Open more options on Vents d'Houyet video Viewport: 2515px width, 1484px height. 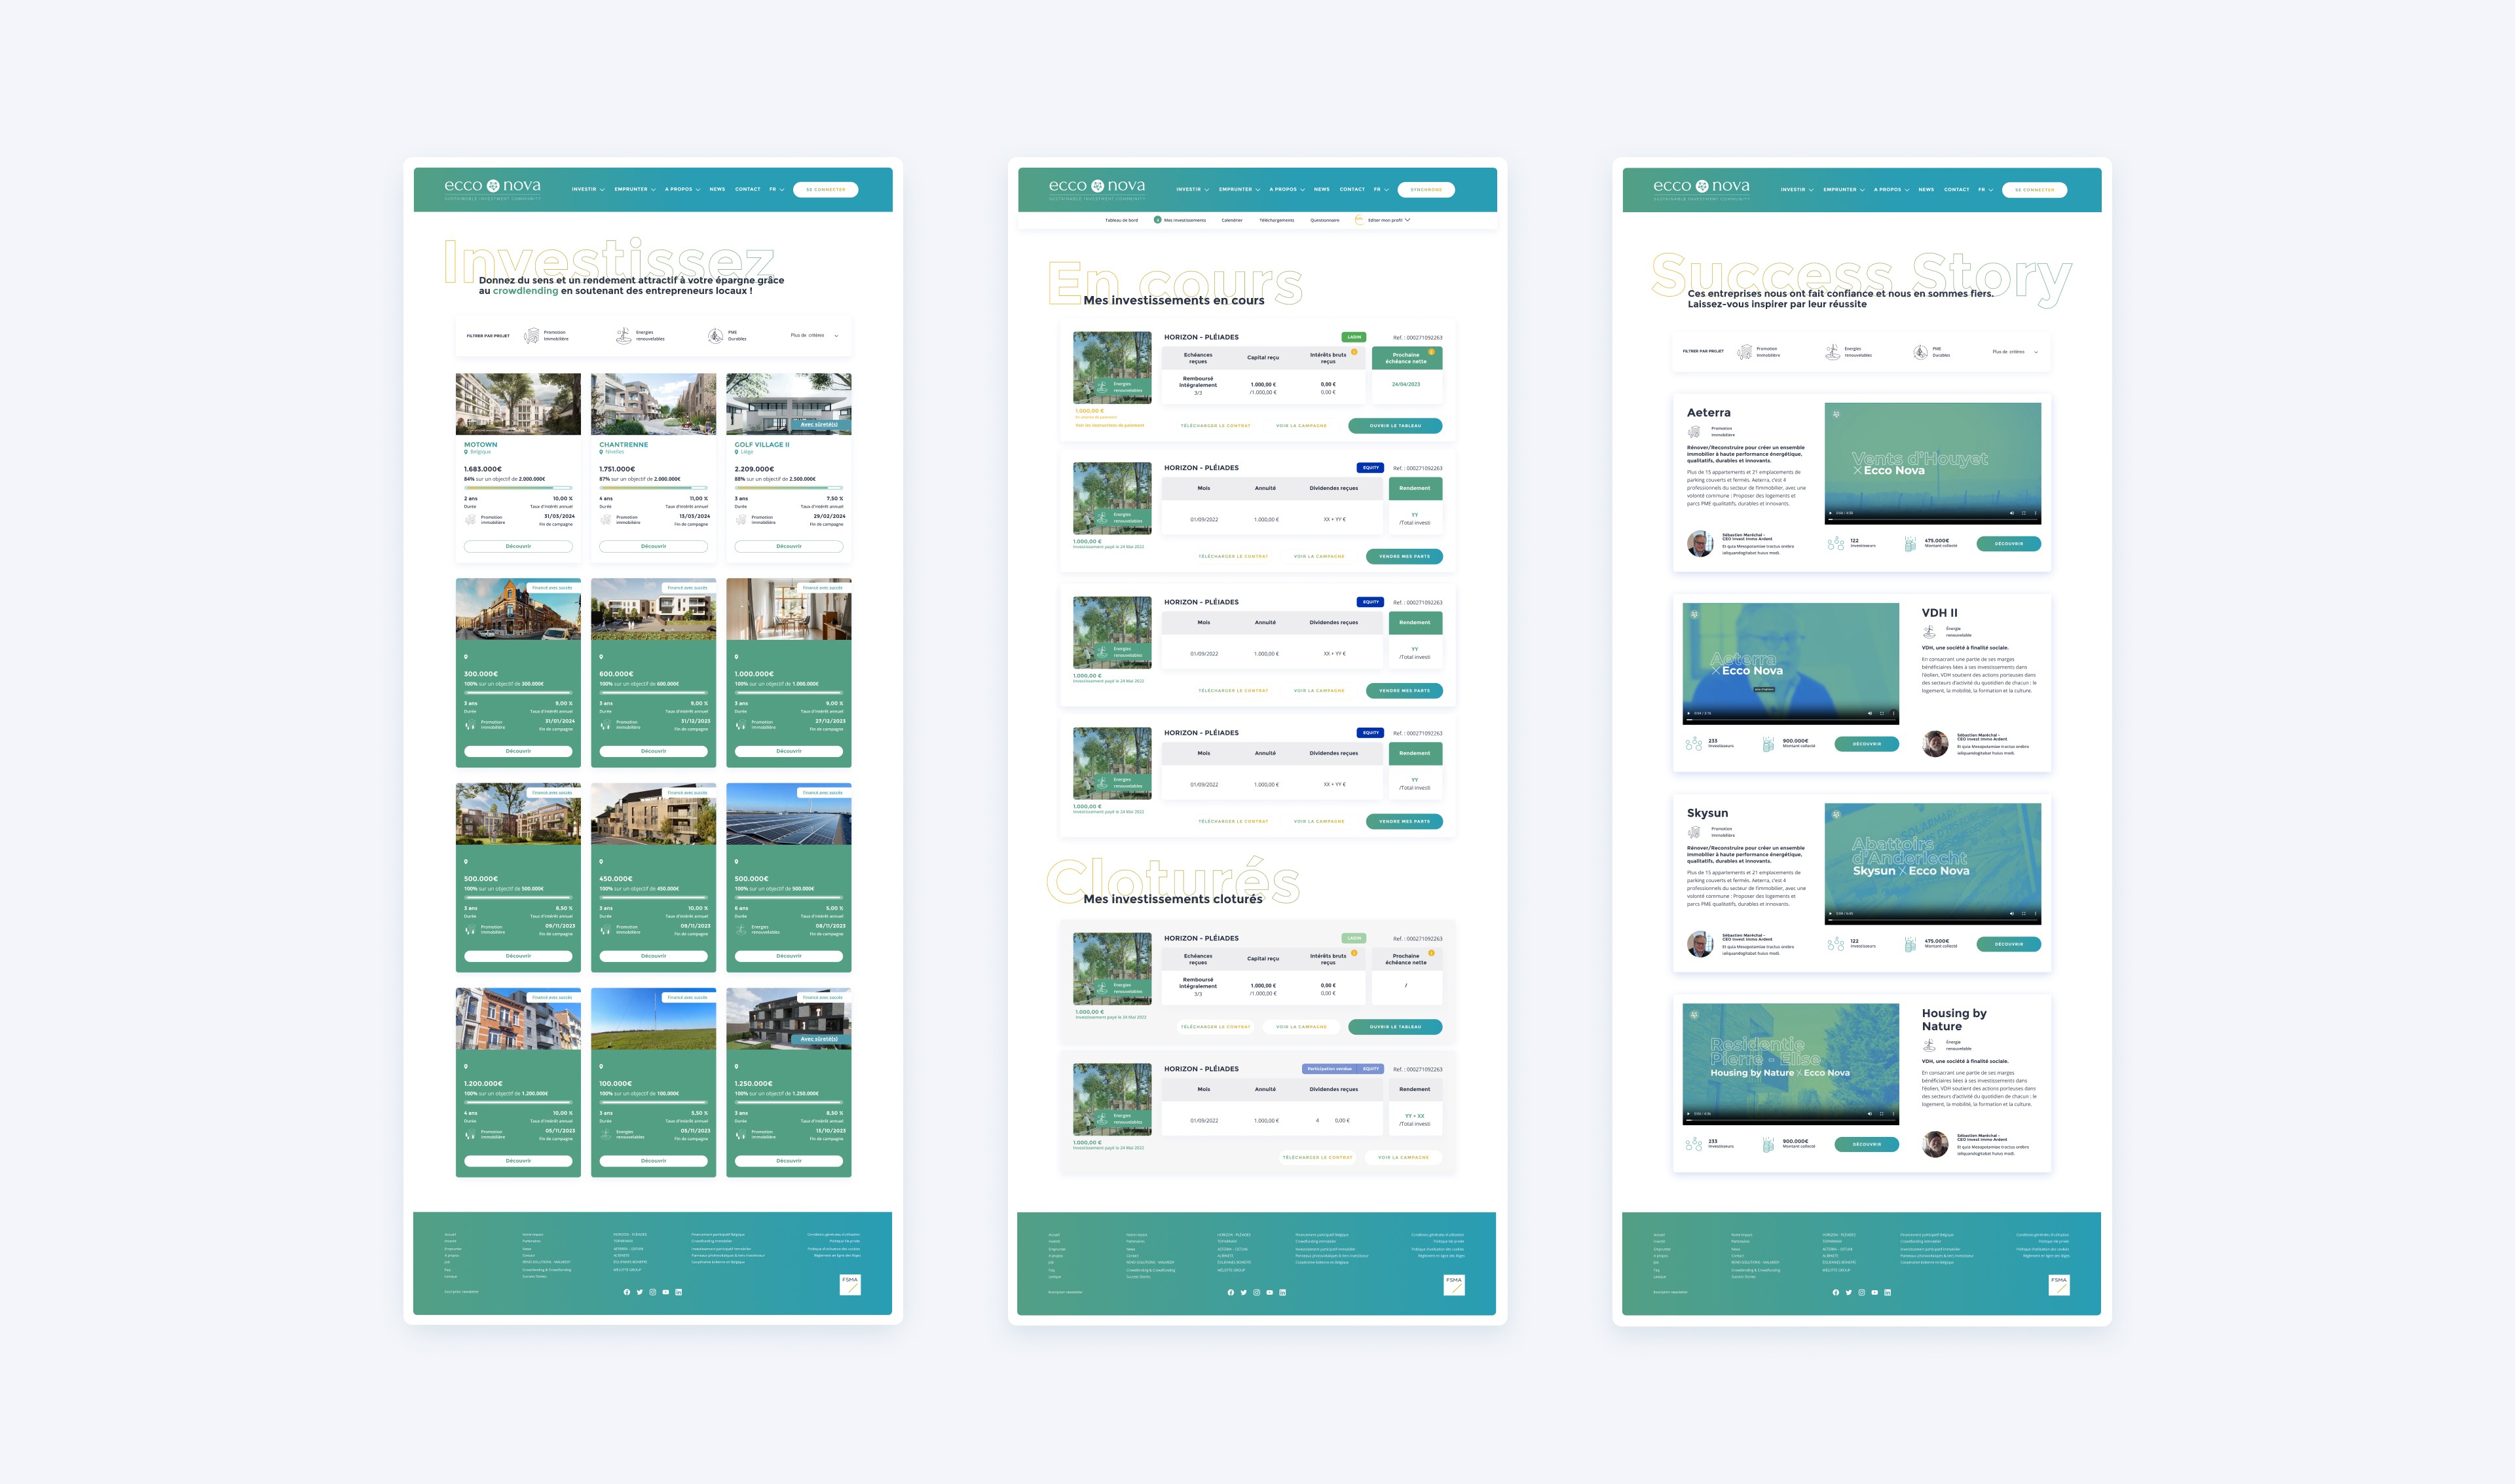click(2035, 513)
